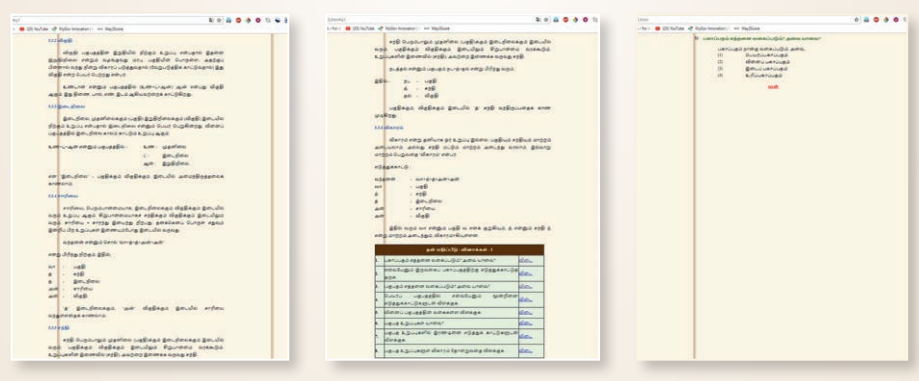Screen dimensions: 919x381
Task: Click the answer link in question row 3 of the table
Action: click(526, 286)
